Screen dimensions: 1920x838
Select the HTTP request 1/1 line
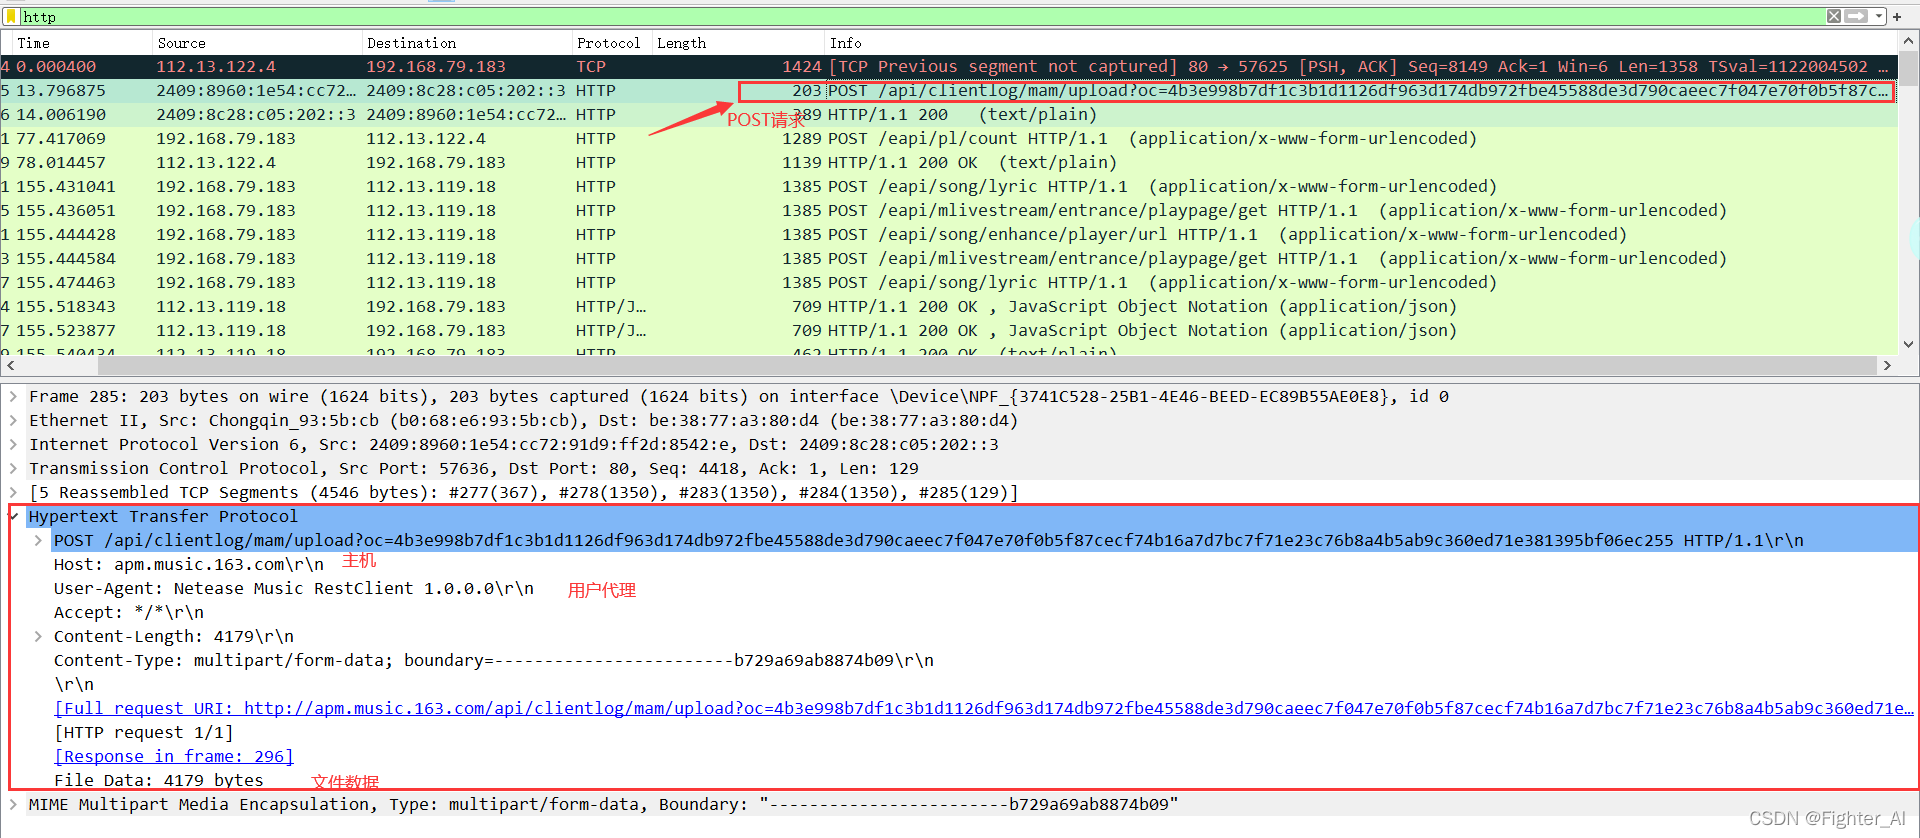(144, 733)
